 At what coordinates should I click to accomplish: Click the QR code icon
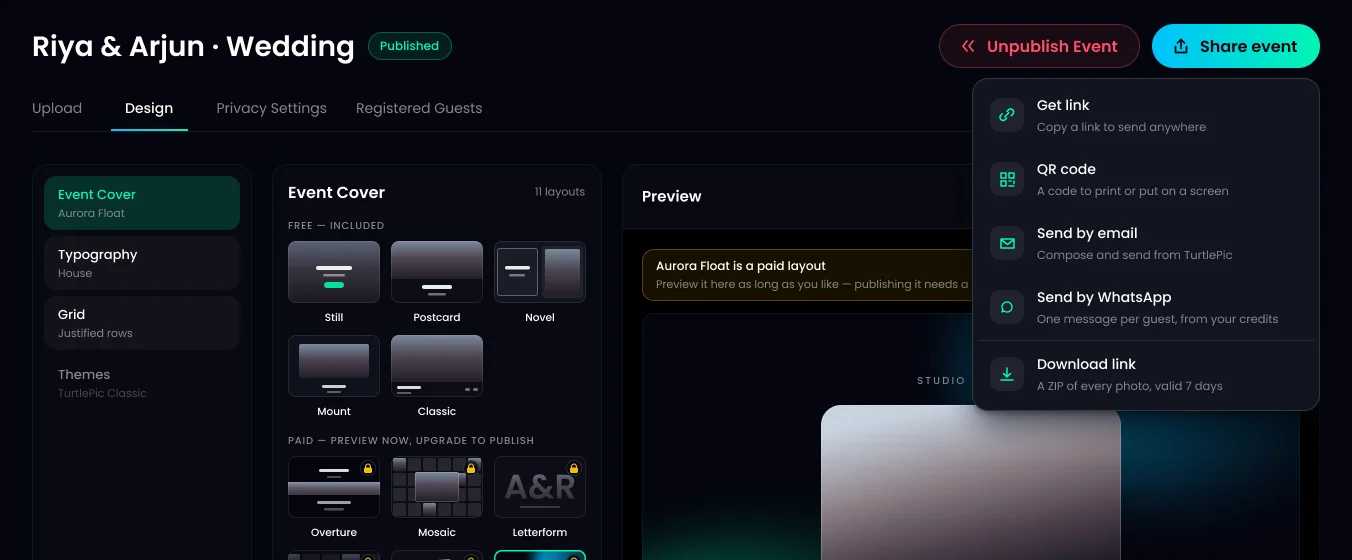click(1007, 179)
